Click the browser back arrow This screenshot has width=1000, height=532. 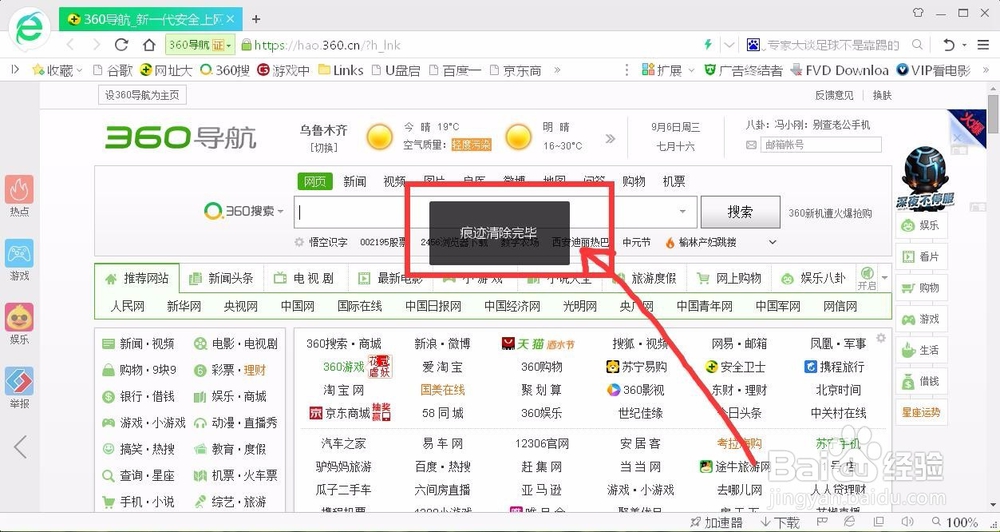pos(70,45)
